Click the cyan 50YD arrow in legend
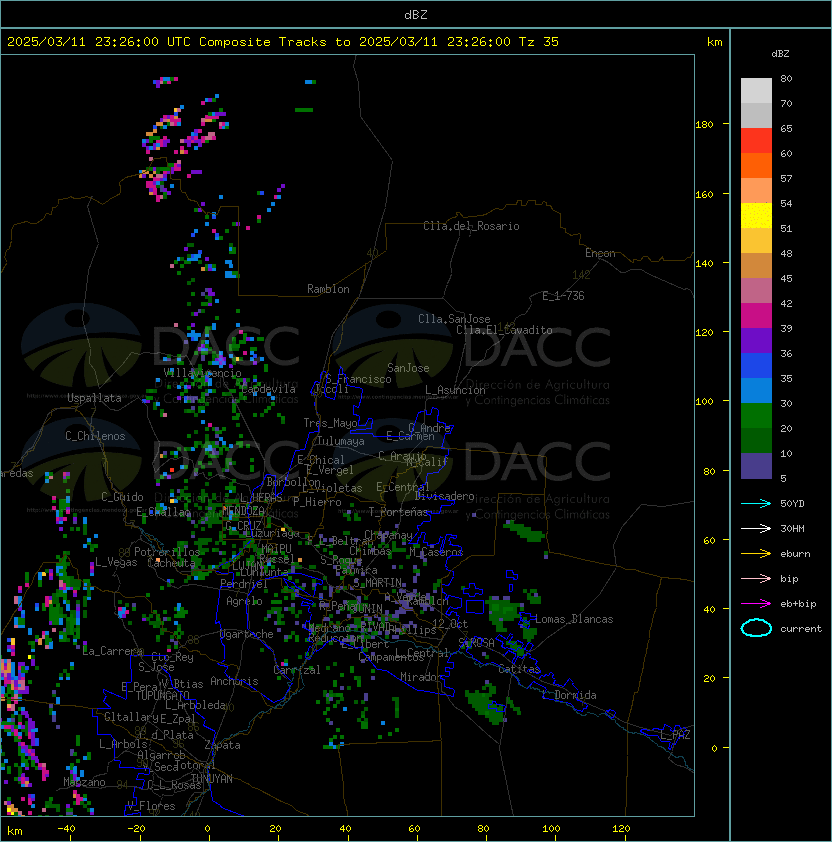 point(756,504)
